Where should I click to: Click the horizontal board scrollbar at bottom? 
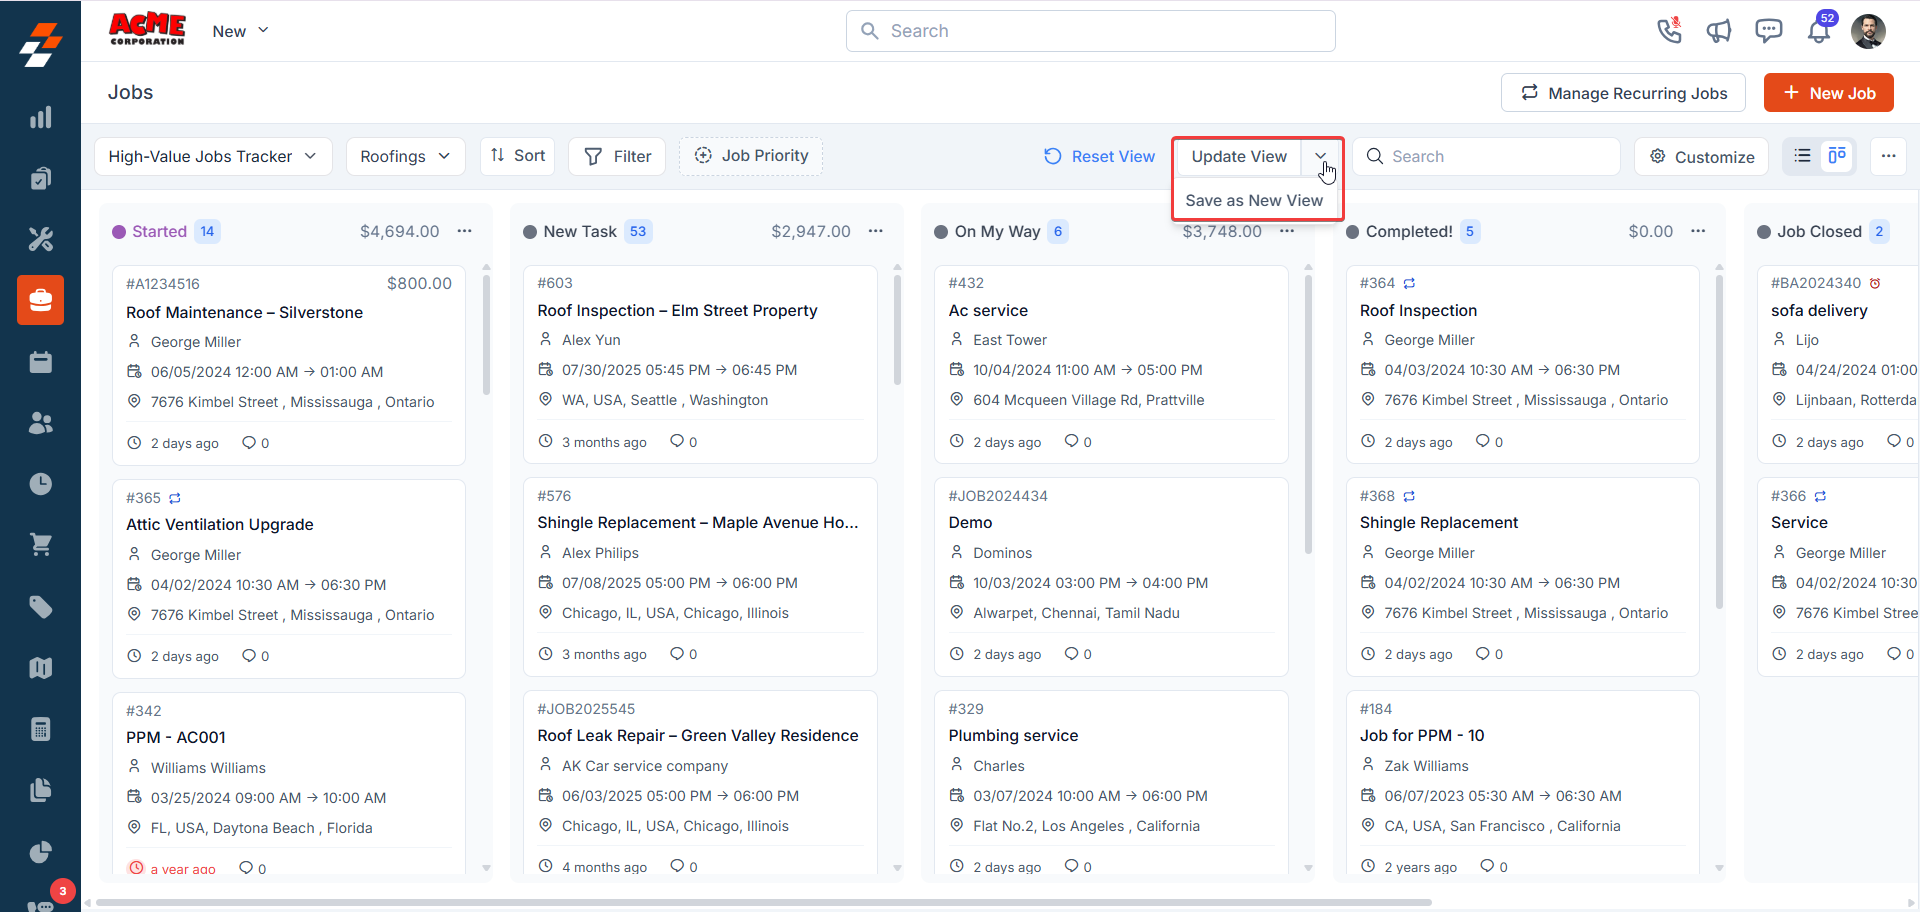pos(764,902)
